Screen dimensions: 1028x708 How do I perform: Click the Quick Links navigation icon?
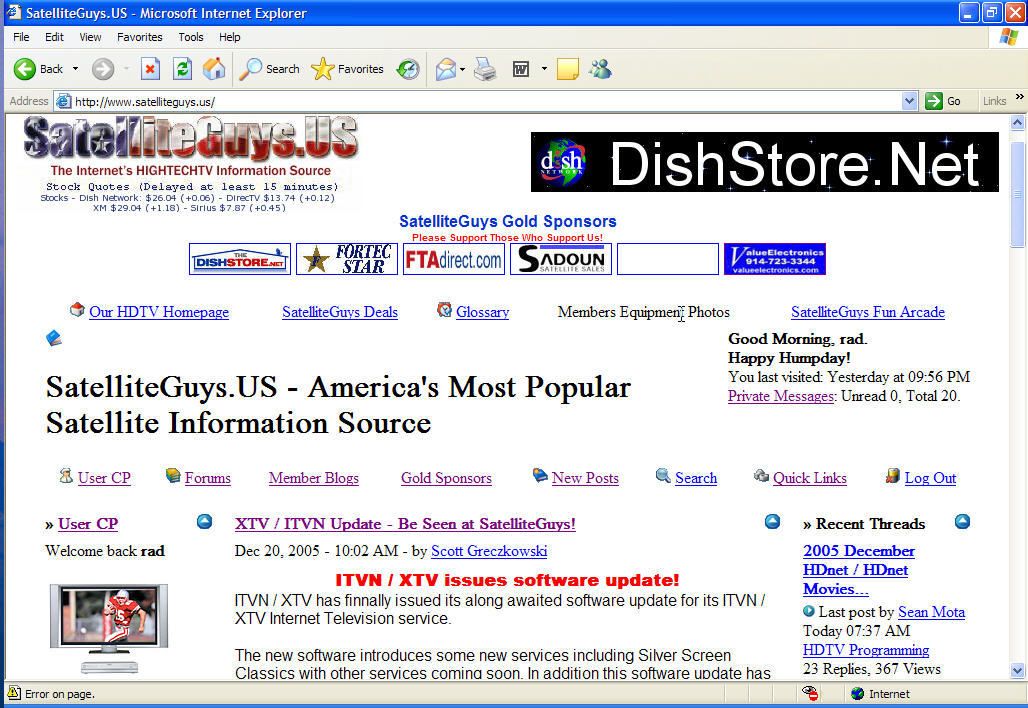click(761, 475)
